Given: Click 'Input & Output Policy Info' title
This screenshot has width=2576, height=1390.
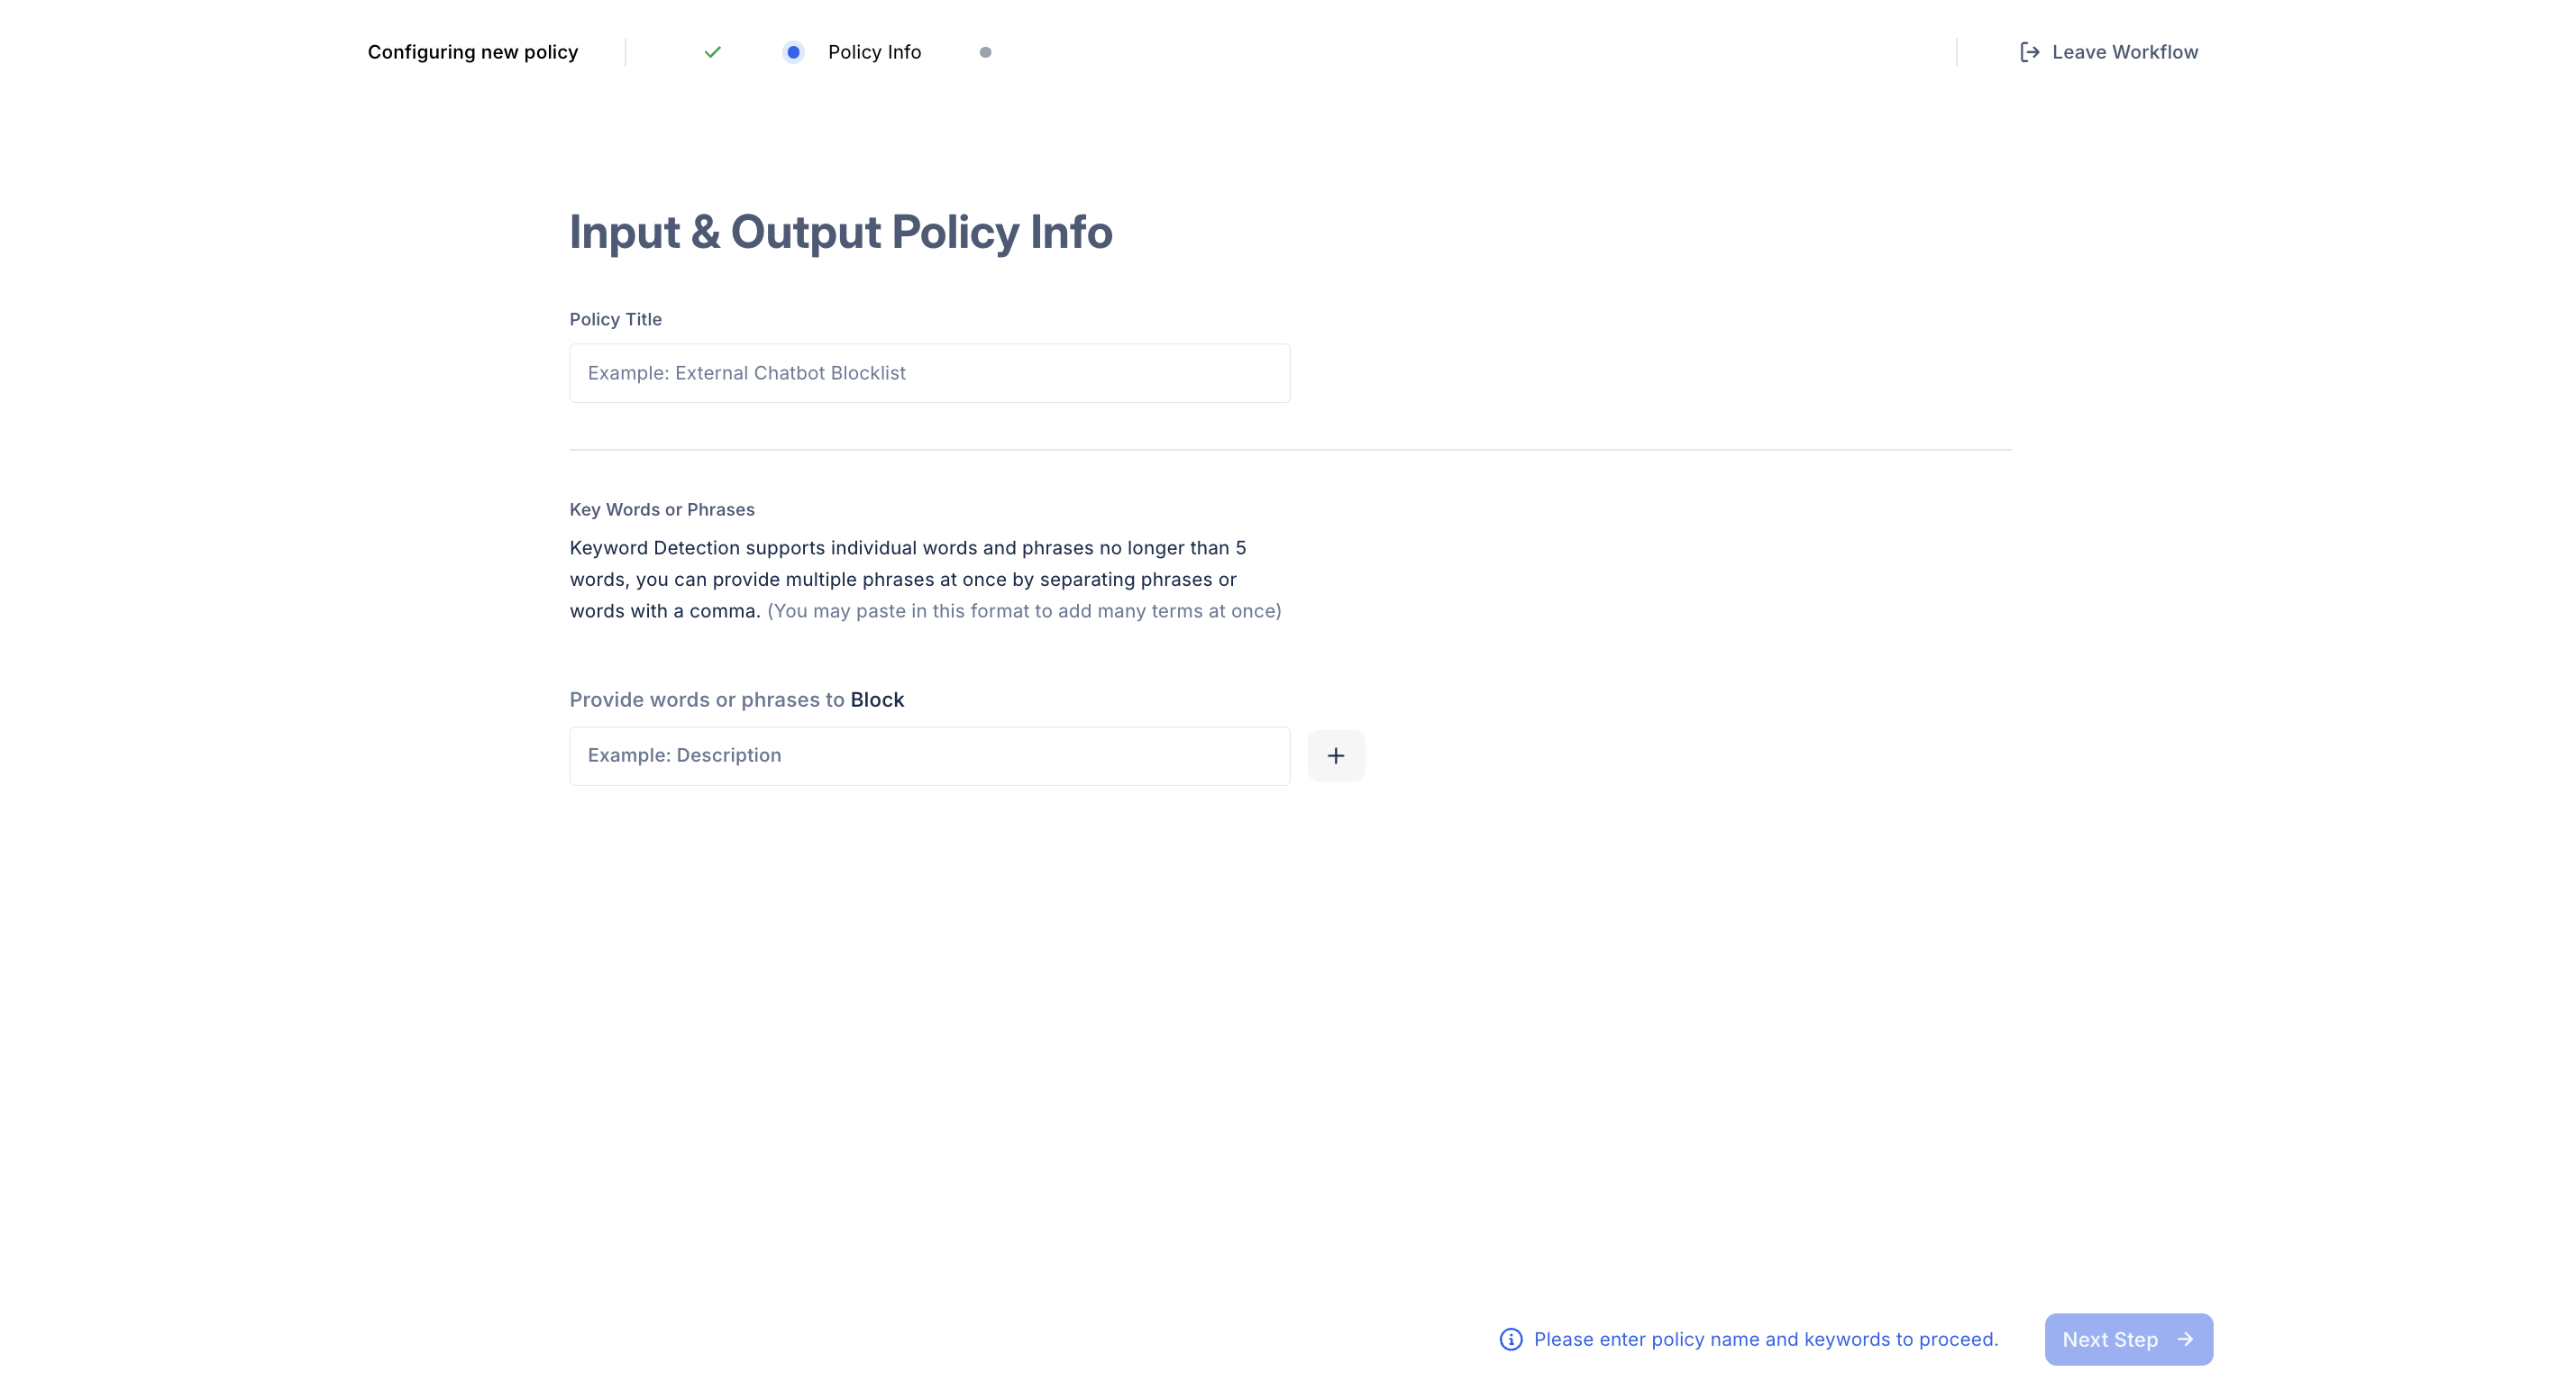Looking at the screenshot, I should click(x=840, y=232).
